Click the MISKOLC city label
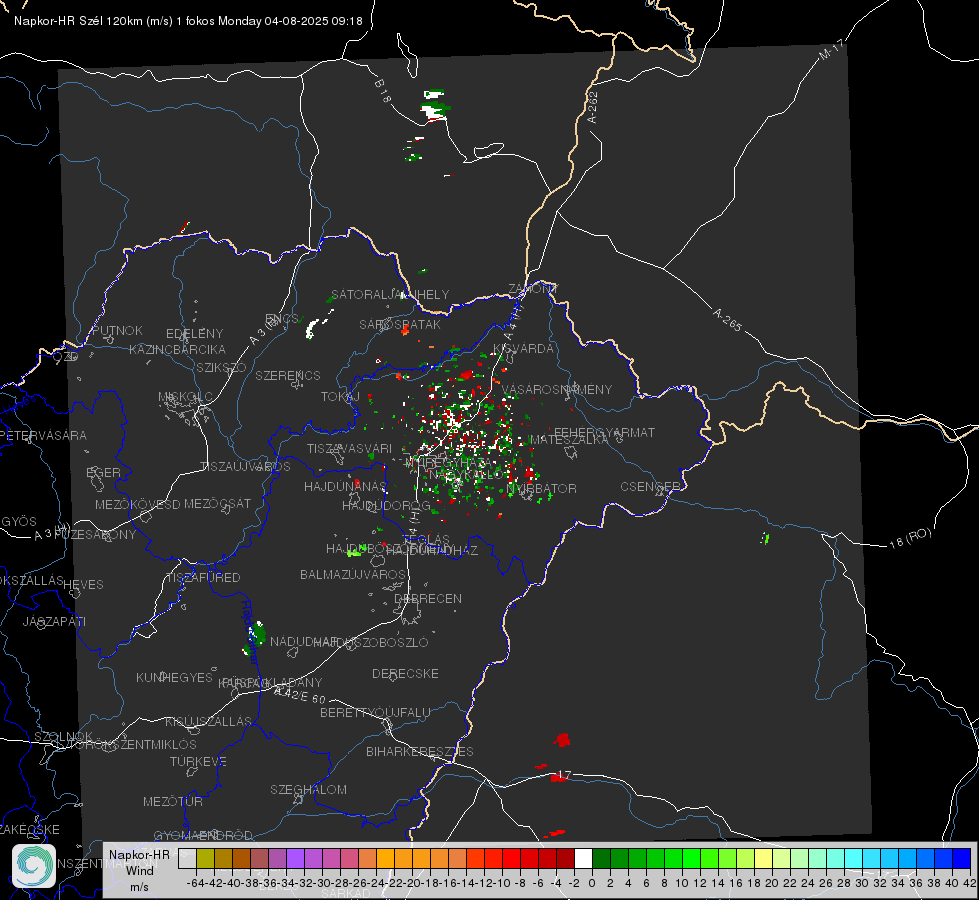979x900 pixels. [x=185, y=397]
